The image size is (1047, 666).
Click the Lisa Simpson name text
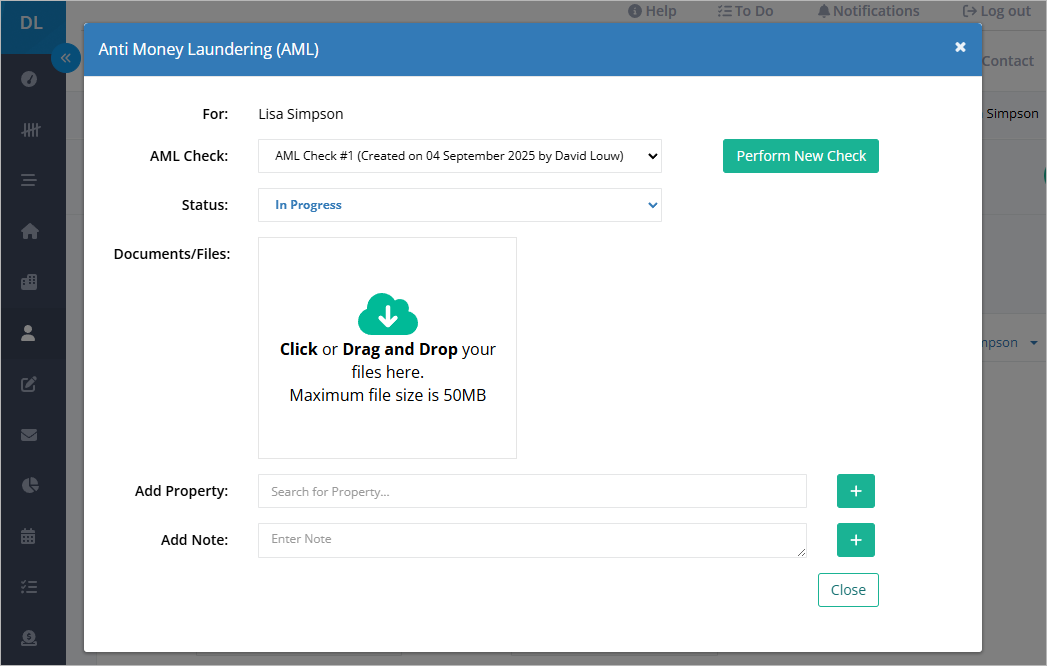coord(300,114)
